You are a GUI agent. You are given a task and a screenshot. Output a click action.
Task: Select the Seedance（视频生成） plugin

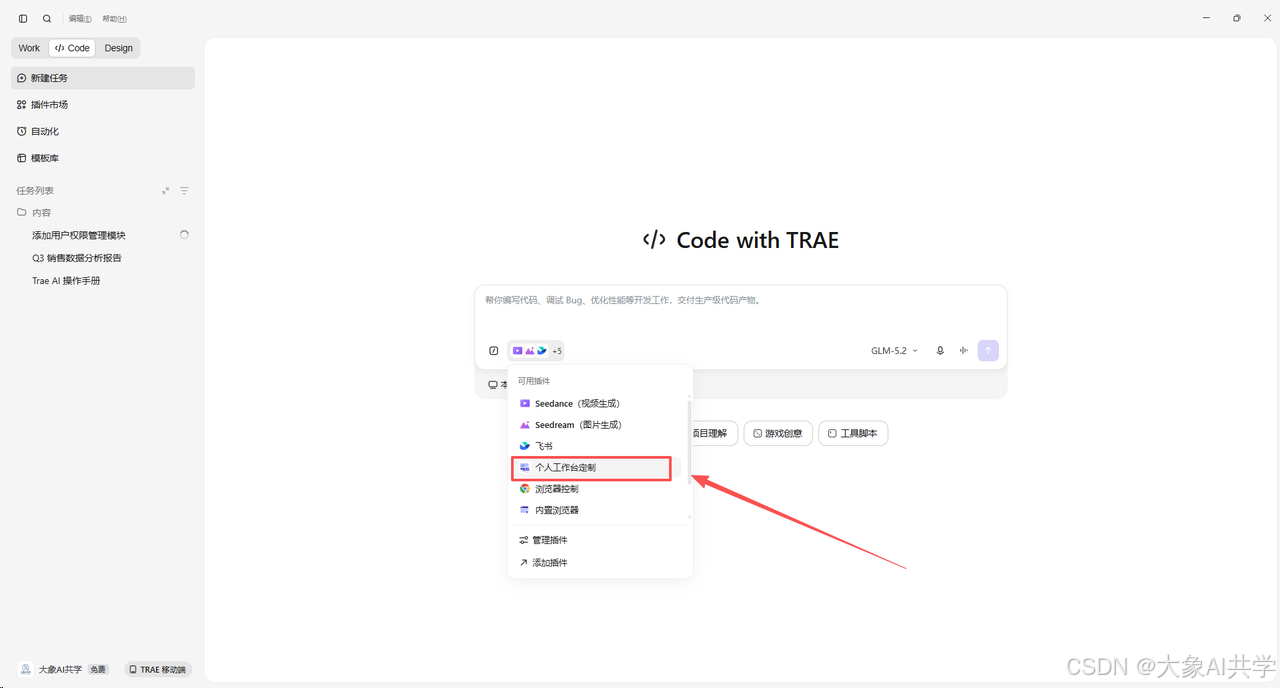pos(598,404)
